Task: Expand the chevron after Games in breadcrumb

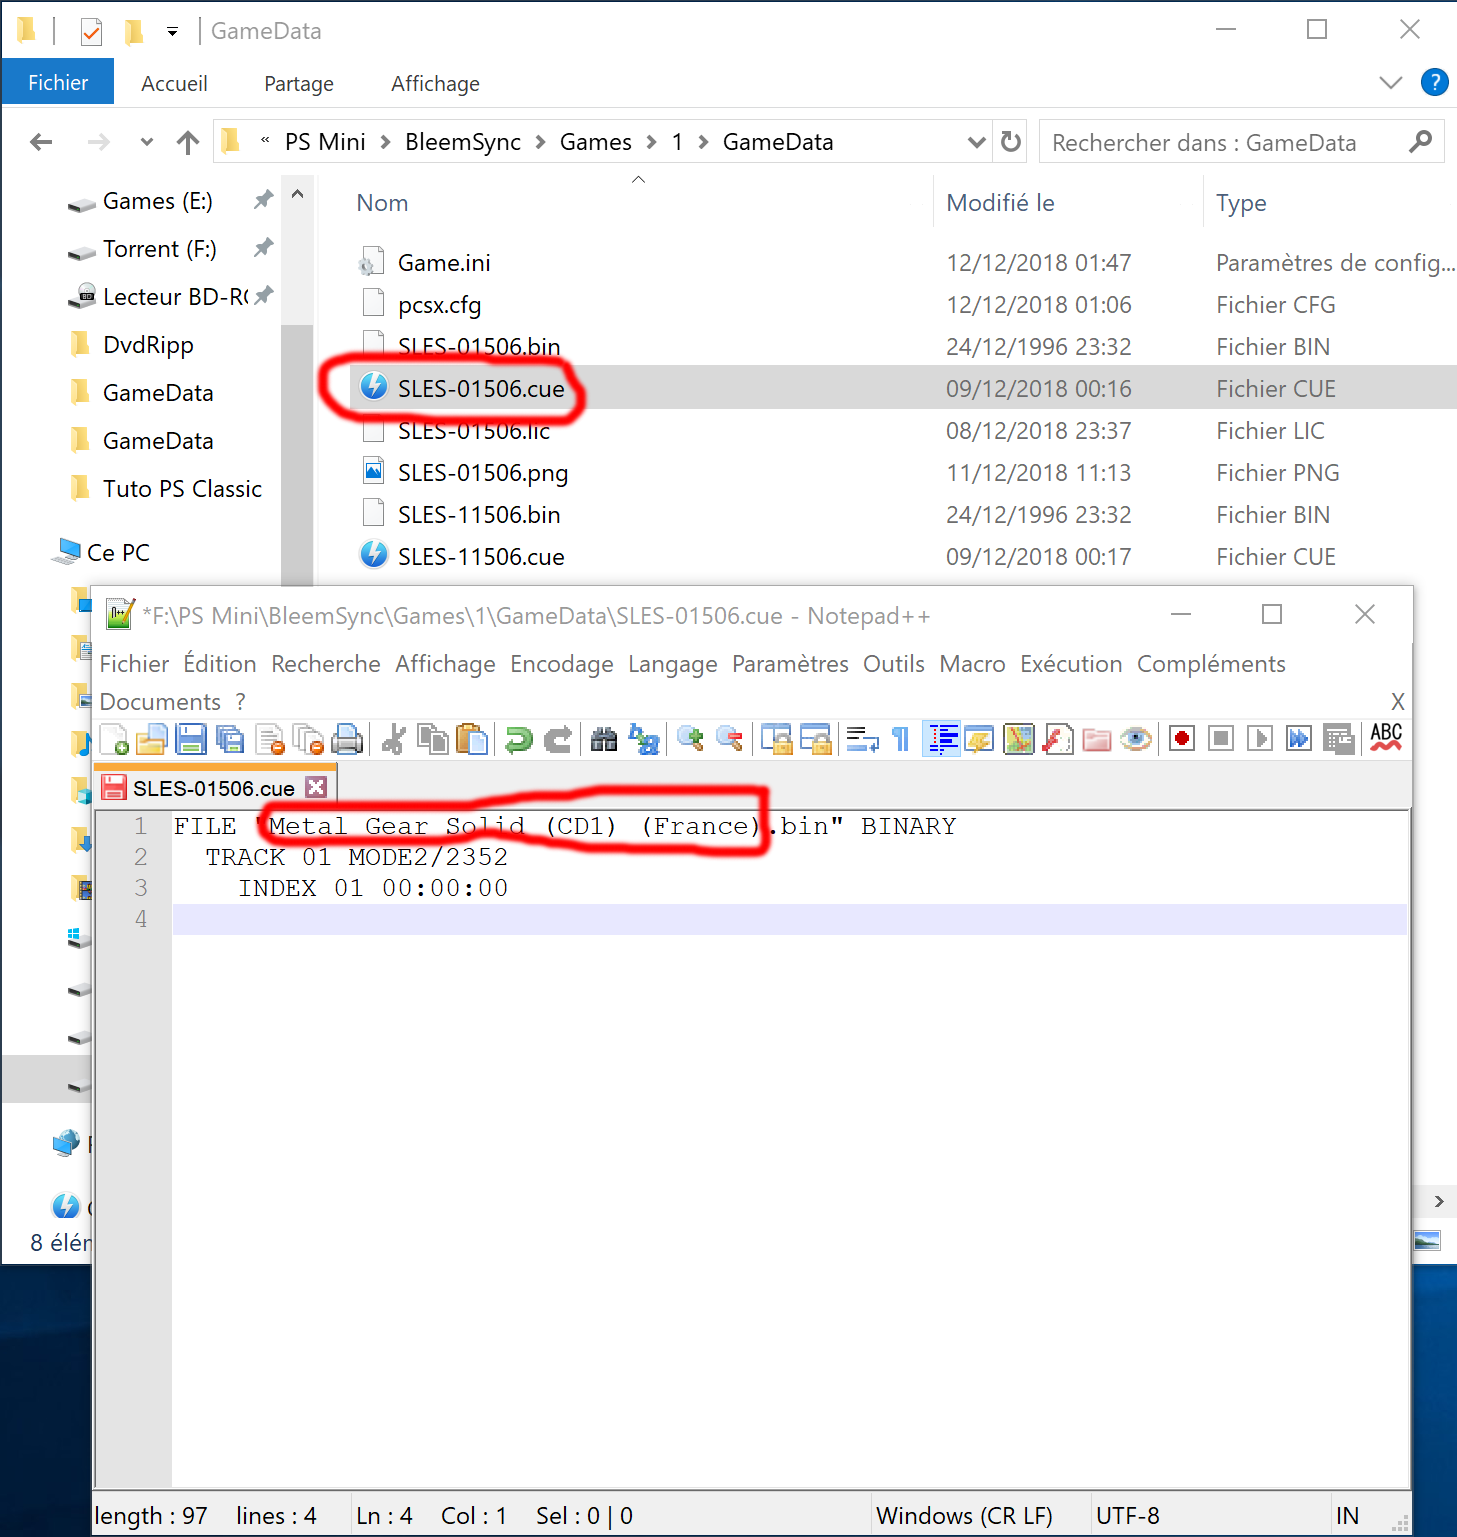Action: [651, 142]
